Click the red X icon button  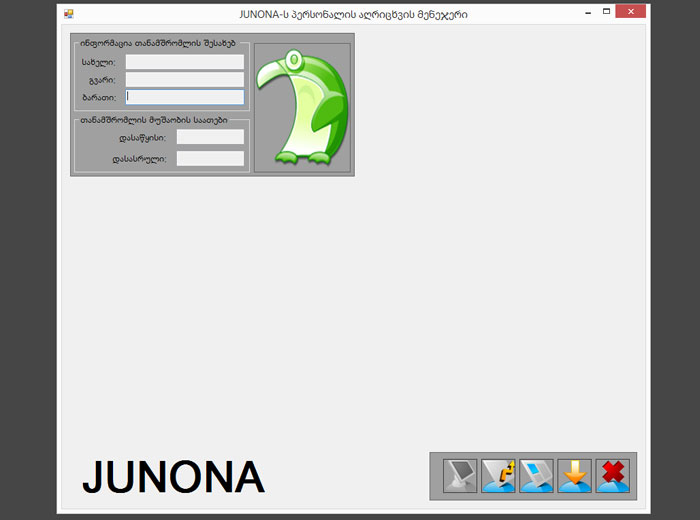click(x=612, y=476)
